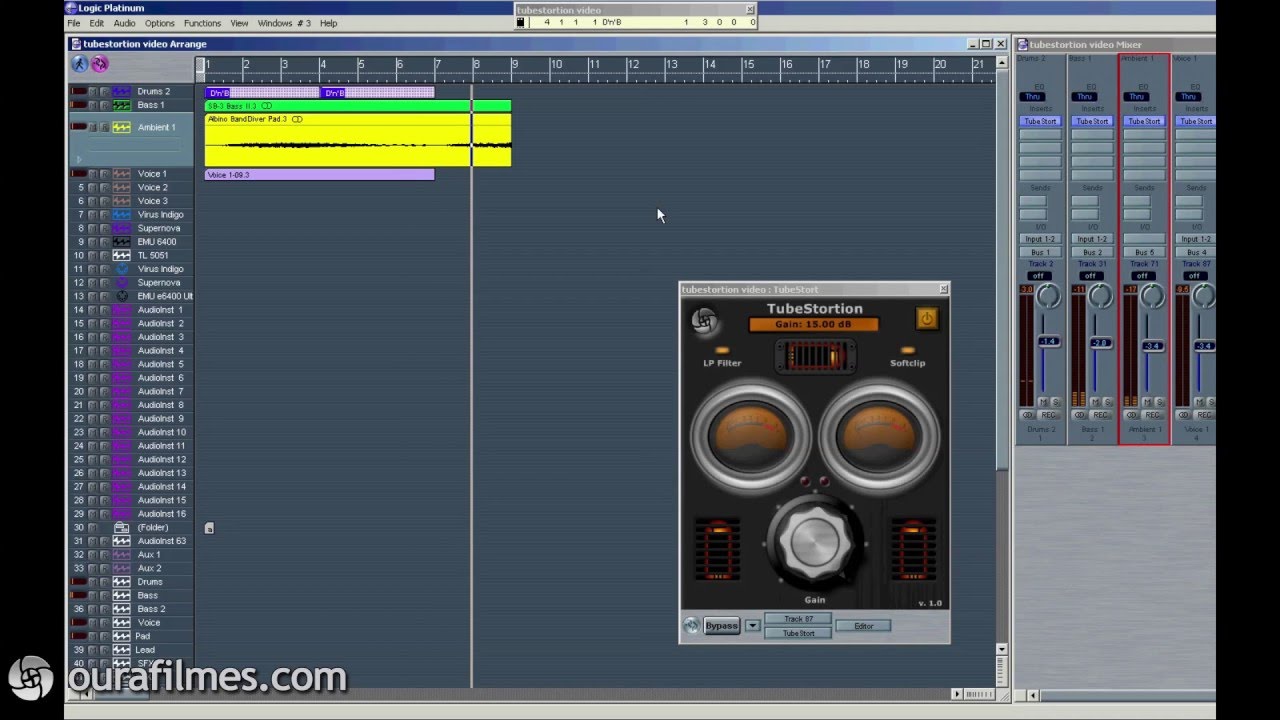Open the plugin preset dropdown arrow

[752, 626]
